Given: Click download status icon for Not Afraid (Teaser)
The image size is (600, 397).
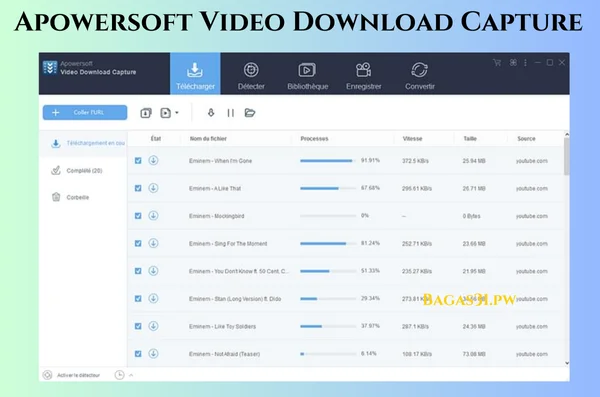Looking at the screenshot, I should 153,353.
